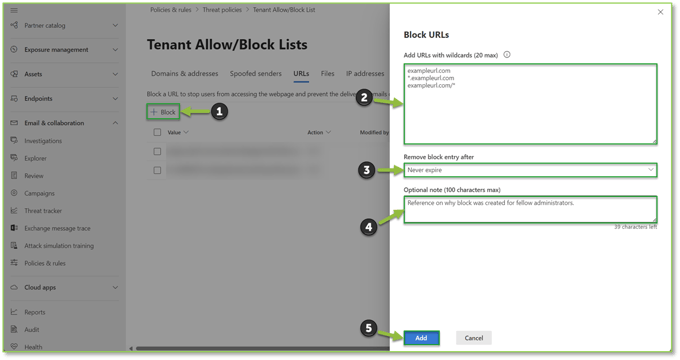
Task: Click Tenant Allow/Block List breadcrumb
Action: point(284,10)
